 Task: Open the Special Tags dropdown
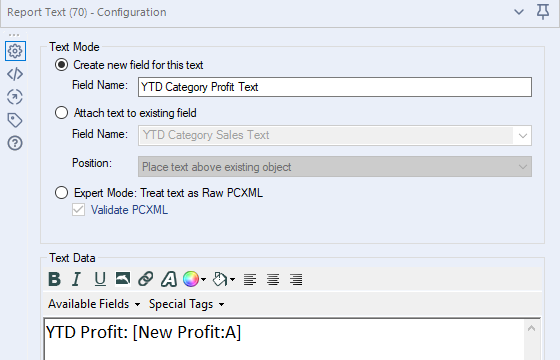186,304
